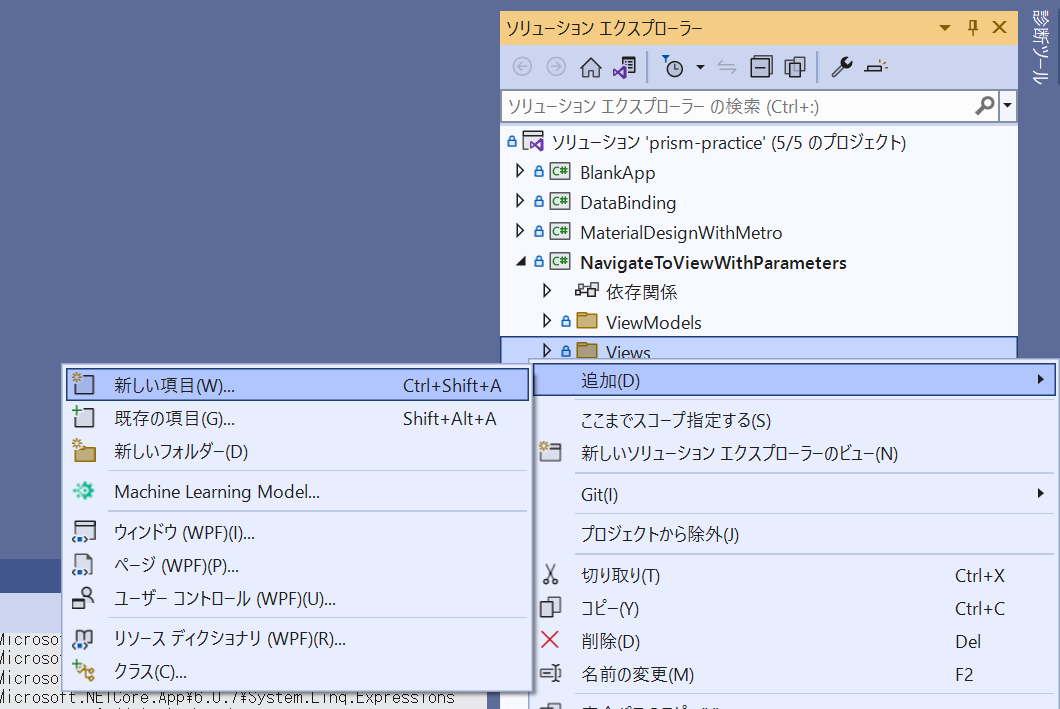The image size is (1060, 709).
Task: Choose 名前の変更(M) from context menu
Action: (795, 675)
